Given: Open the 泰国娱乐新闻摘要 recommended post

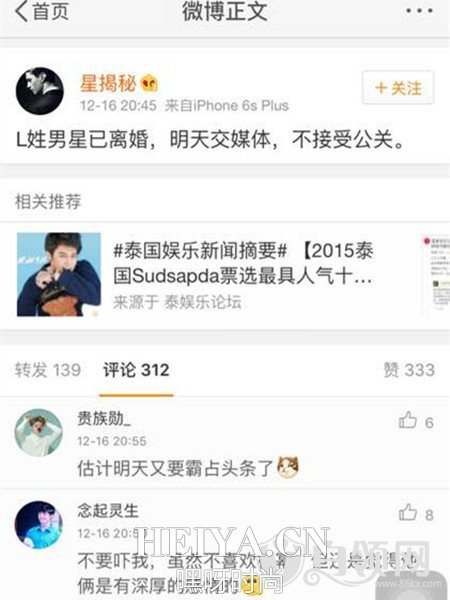Looking at the screenshot, I should (x=243, y=263).
